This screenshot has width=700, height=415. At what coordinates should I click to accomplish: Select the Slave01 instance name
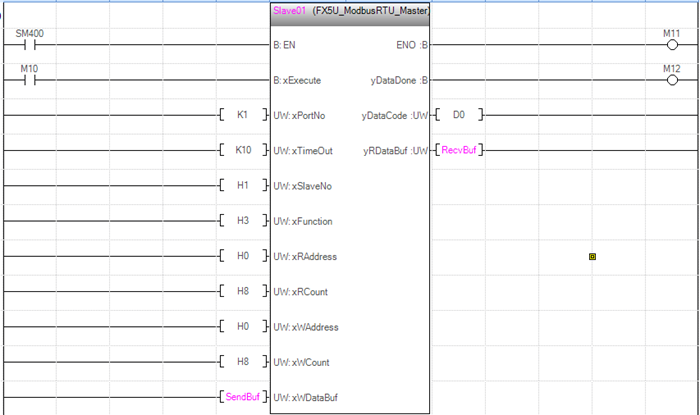[289, 11]
